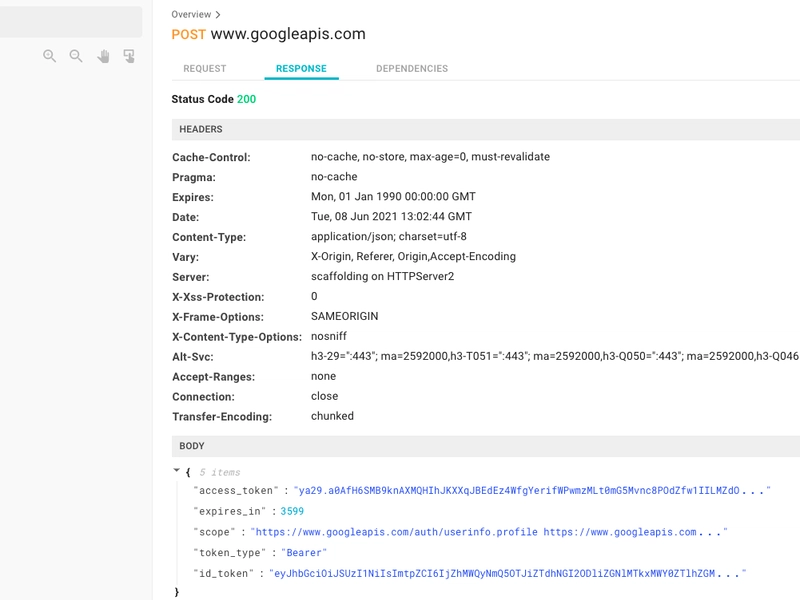The width and height of the screenshot is (800, 600).
Task: Select the id_token value starting 'eyJhbGci'
Action: pyautogui.click(x=508, y=573)
